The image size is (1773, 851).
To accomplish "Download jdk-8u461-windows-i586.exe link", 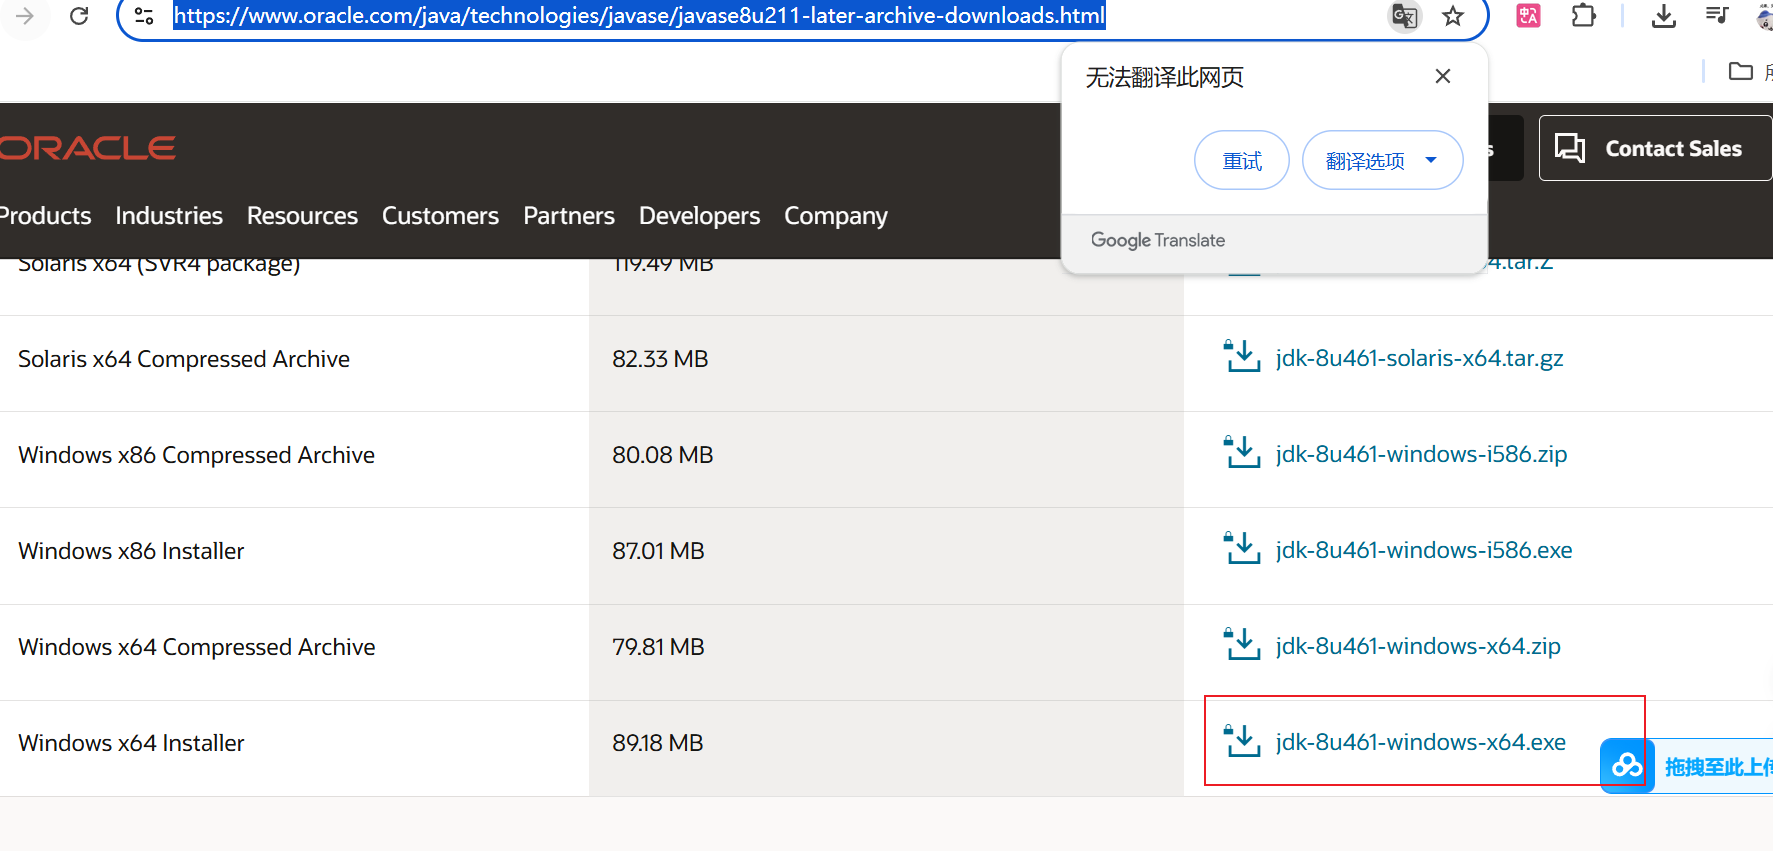I will (x=1424, y=550).
